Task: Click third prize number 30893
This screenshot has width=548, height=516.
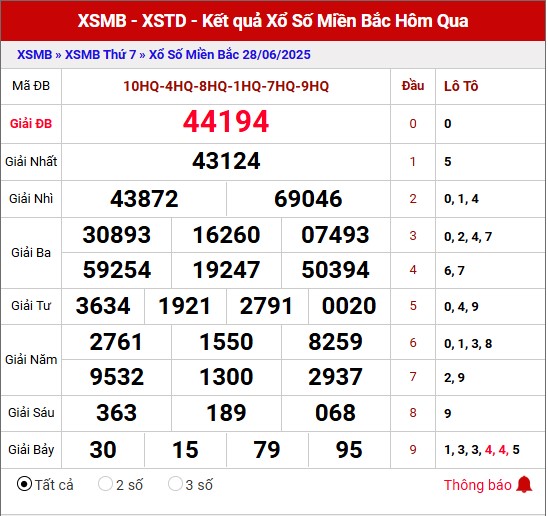Action: tap(116, 235)
